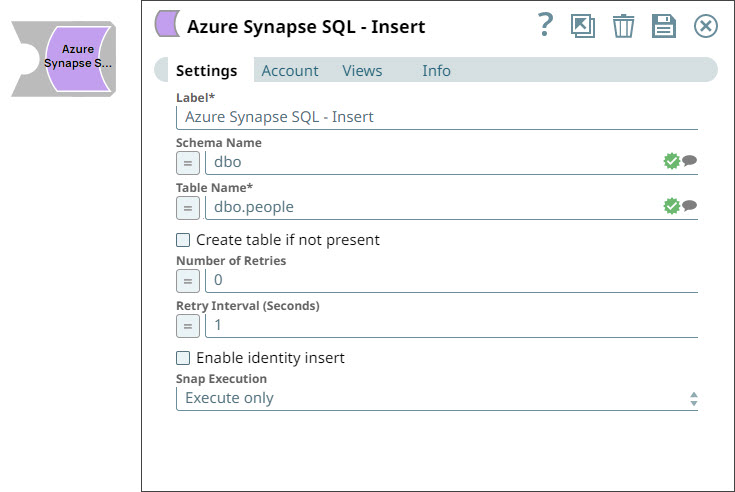This screenshot has width=735, height=492.
Task: Enable Create table if not present
Action: [183, 240]
